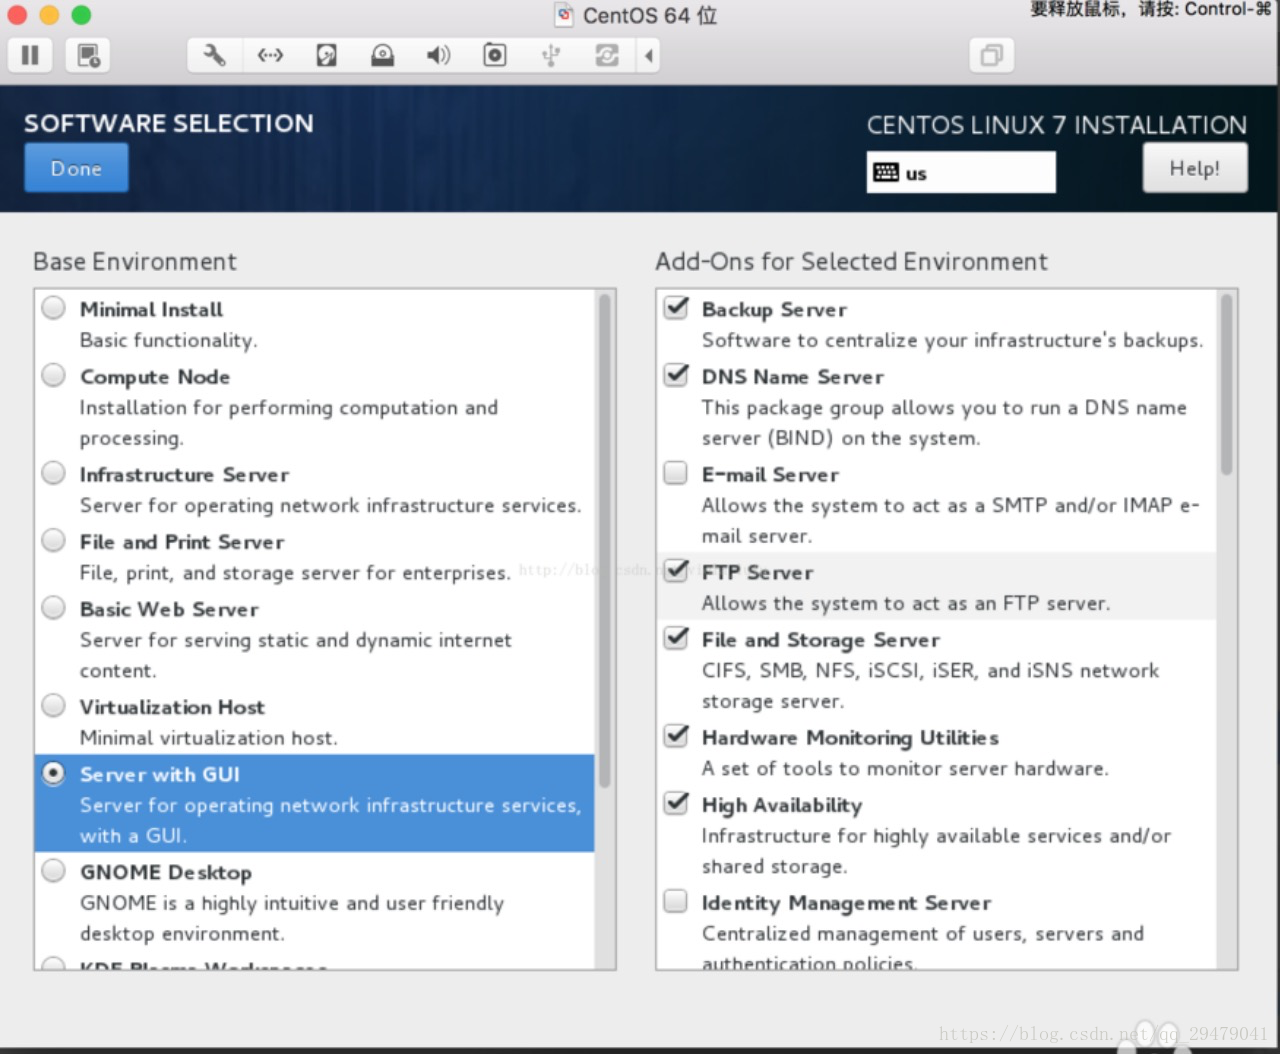Select the Basic Web Server radio button
1280x1054 pixels.
[54, 608]
